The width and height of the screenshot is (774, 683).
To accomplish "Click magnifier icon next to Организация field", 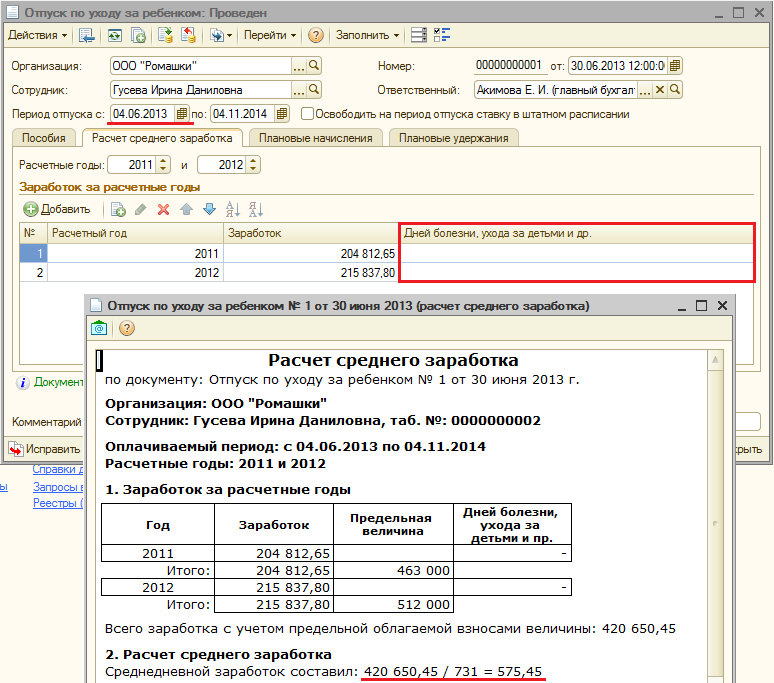I will [x=314, y=66].
